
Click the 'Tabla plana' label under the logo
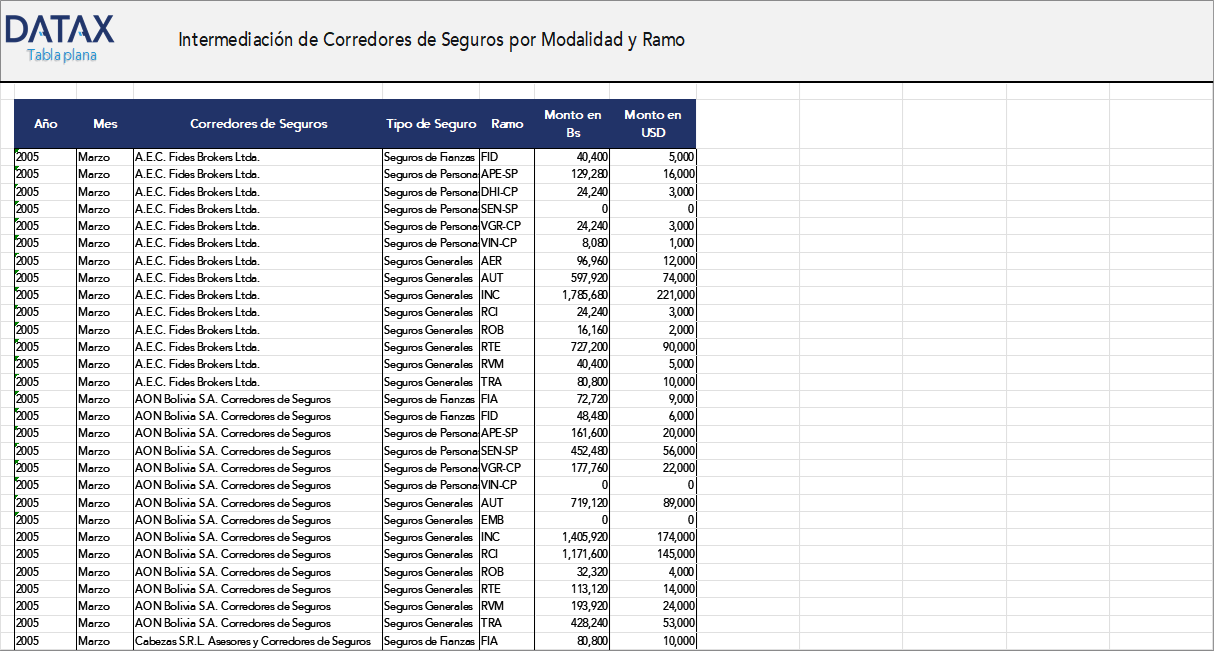62,55
